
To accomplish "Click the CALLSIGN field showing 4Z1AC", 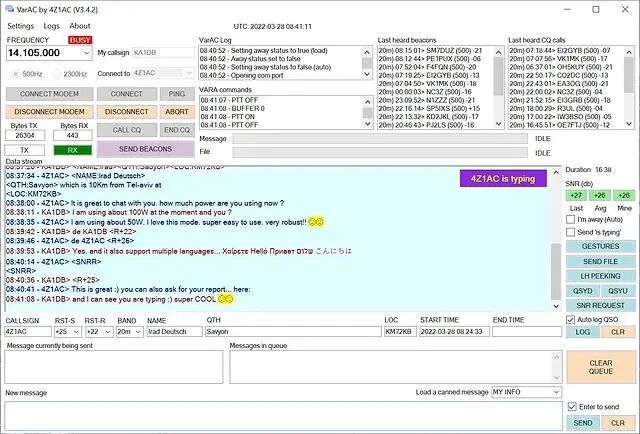I will (x=28, y=332).
